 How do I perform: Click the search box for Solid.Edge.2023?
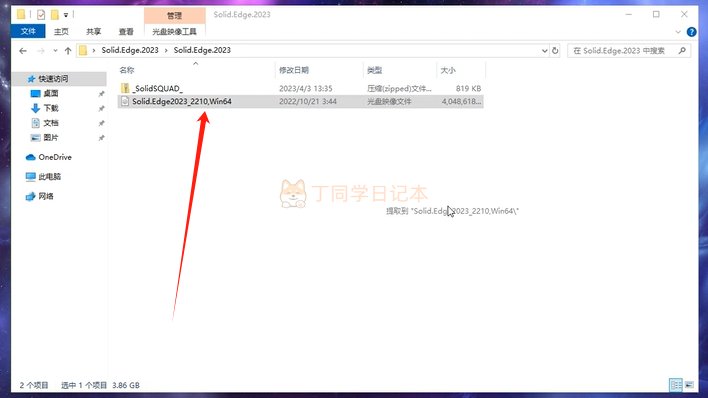click(x=628, y=51)
